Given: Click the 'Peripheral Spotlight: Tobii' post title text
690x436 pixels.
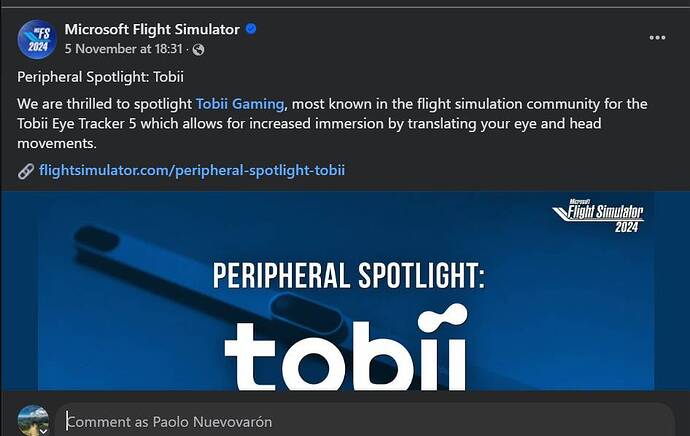Looking at the screenshot, I should 100,77.
